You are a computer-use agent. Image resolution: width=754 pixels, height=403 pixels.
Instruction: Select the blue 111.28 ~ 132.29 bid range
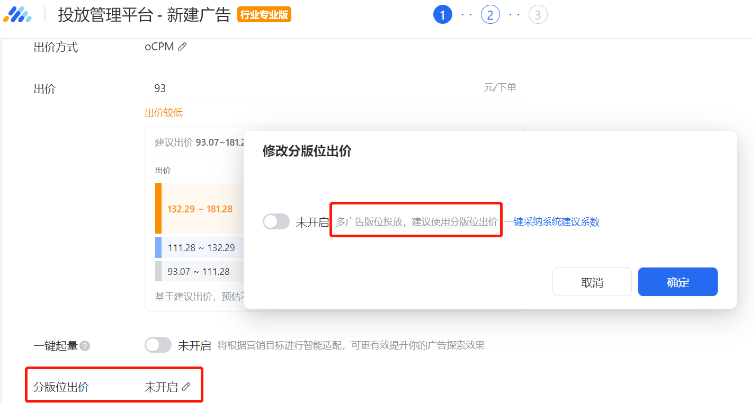tap(198, 248)
